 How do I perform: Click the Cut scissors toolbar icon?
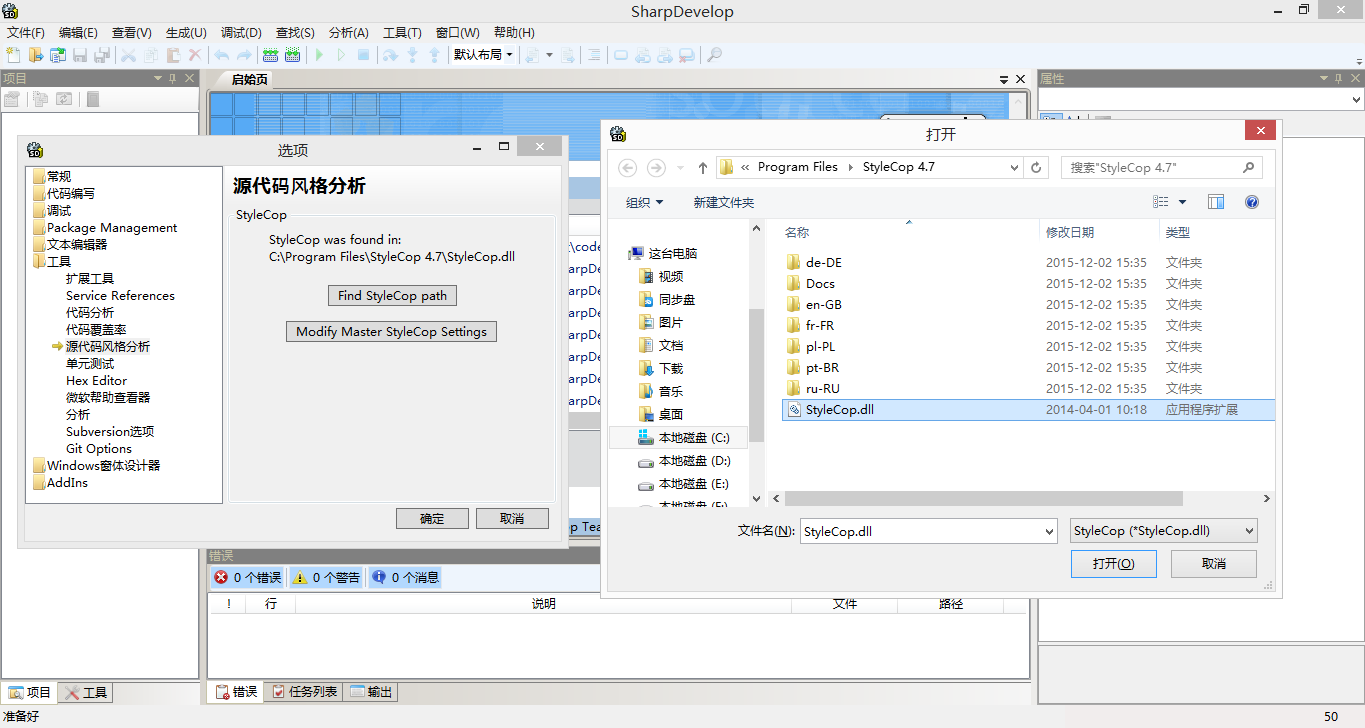(129, 55)
